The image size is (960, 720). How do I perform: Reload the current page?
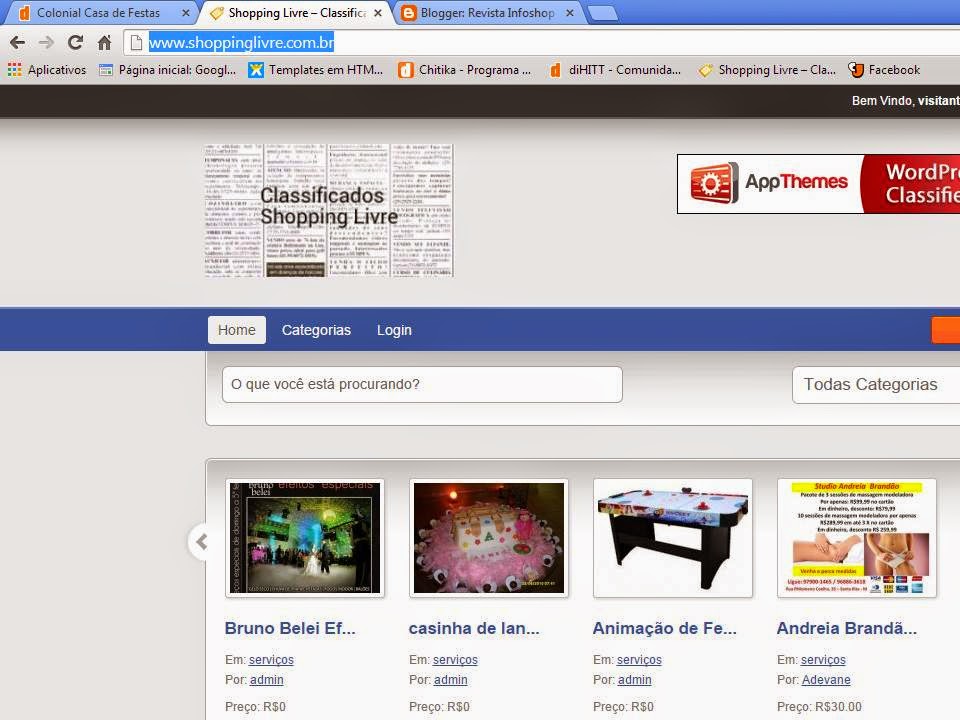(75, 42)
